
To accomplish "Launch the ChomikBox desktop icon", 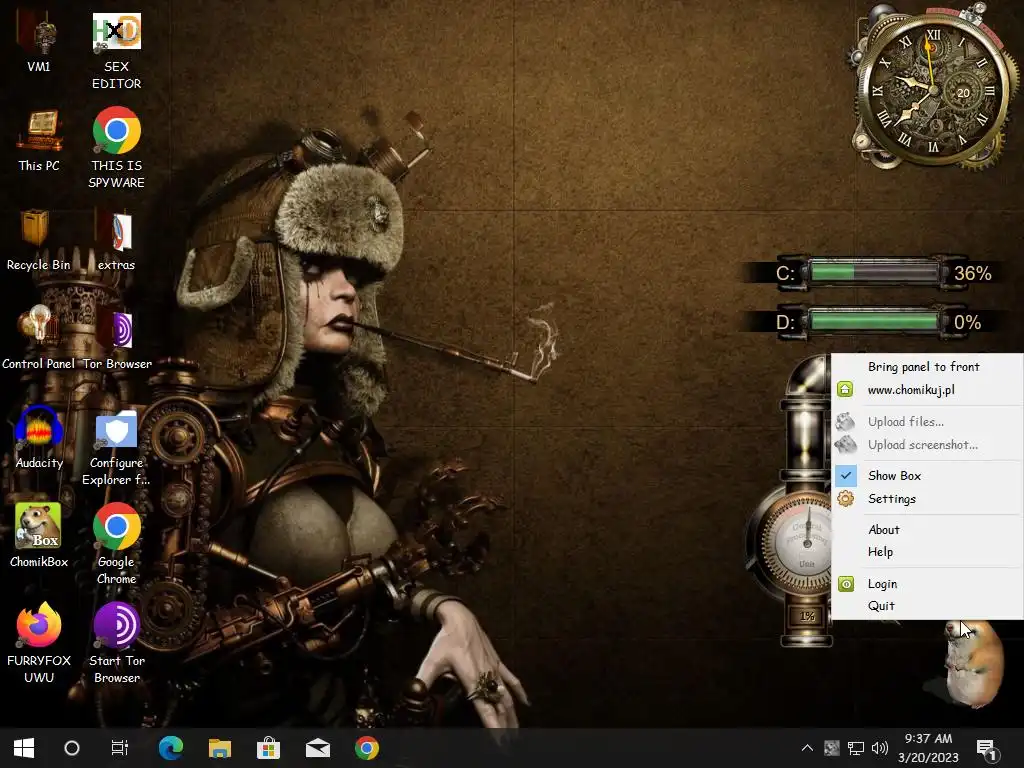I will coord(39,536).
